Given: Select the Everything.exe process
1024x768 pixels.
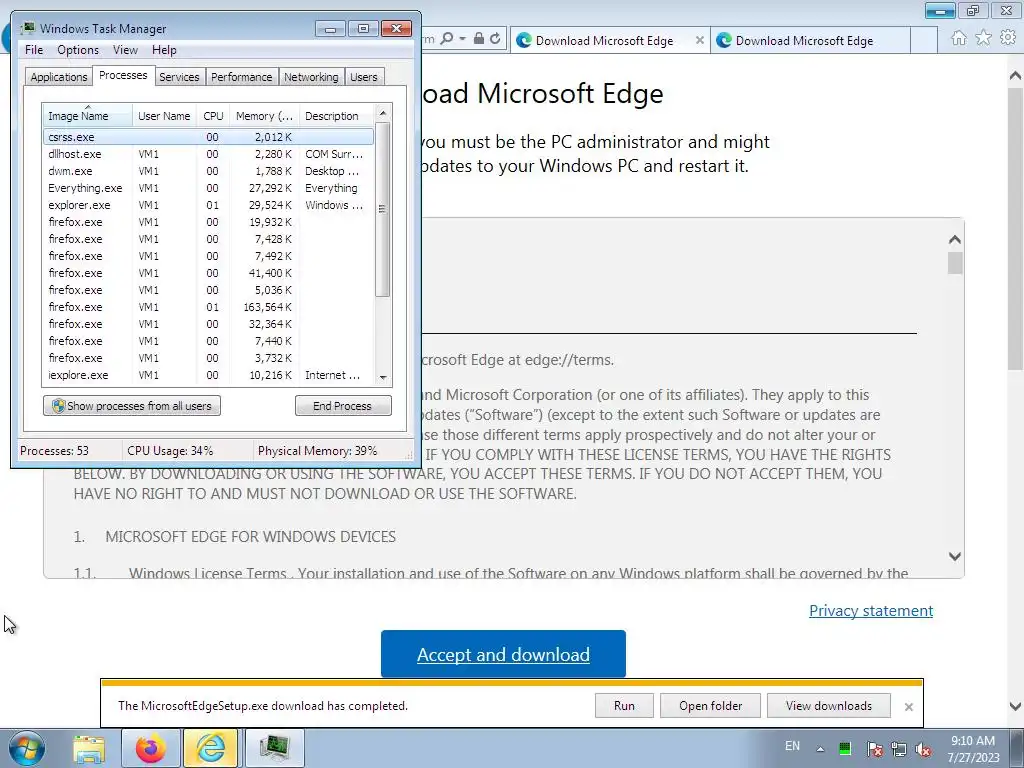Looking at the screenshot, I should pos(208,188).
